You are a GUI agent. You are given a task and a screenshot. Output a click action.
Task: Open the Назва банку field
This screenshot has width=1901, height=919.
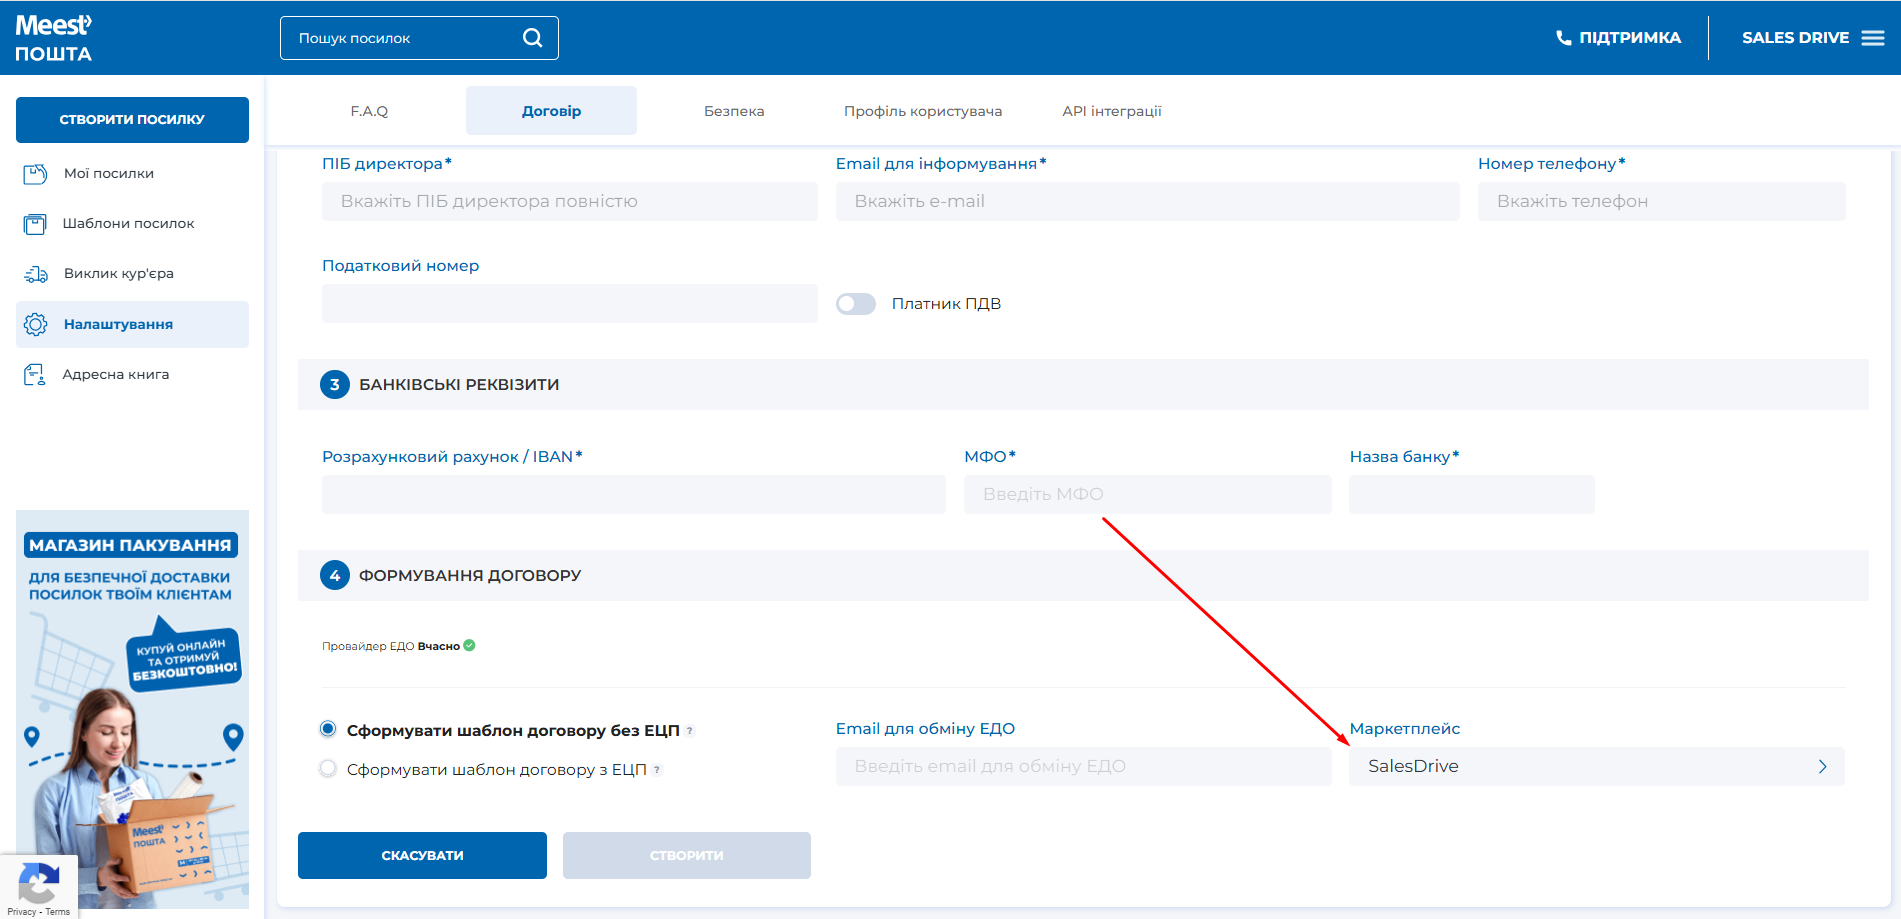1471,494
